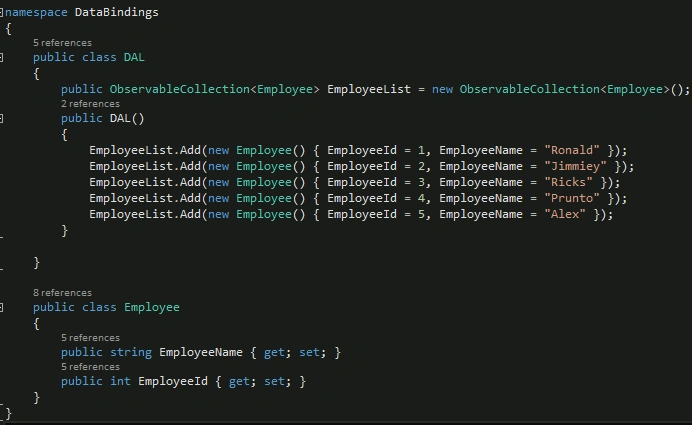The width and height of the screenshot is (692, 425).
Task: Click "EmployeeList.Add" on the Ronald line
Action: [x=145, y=150]
